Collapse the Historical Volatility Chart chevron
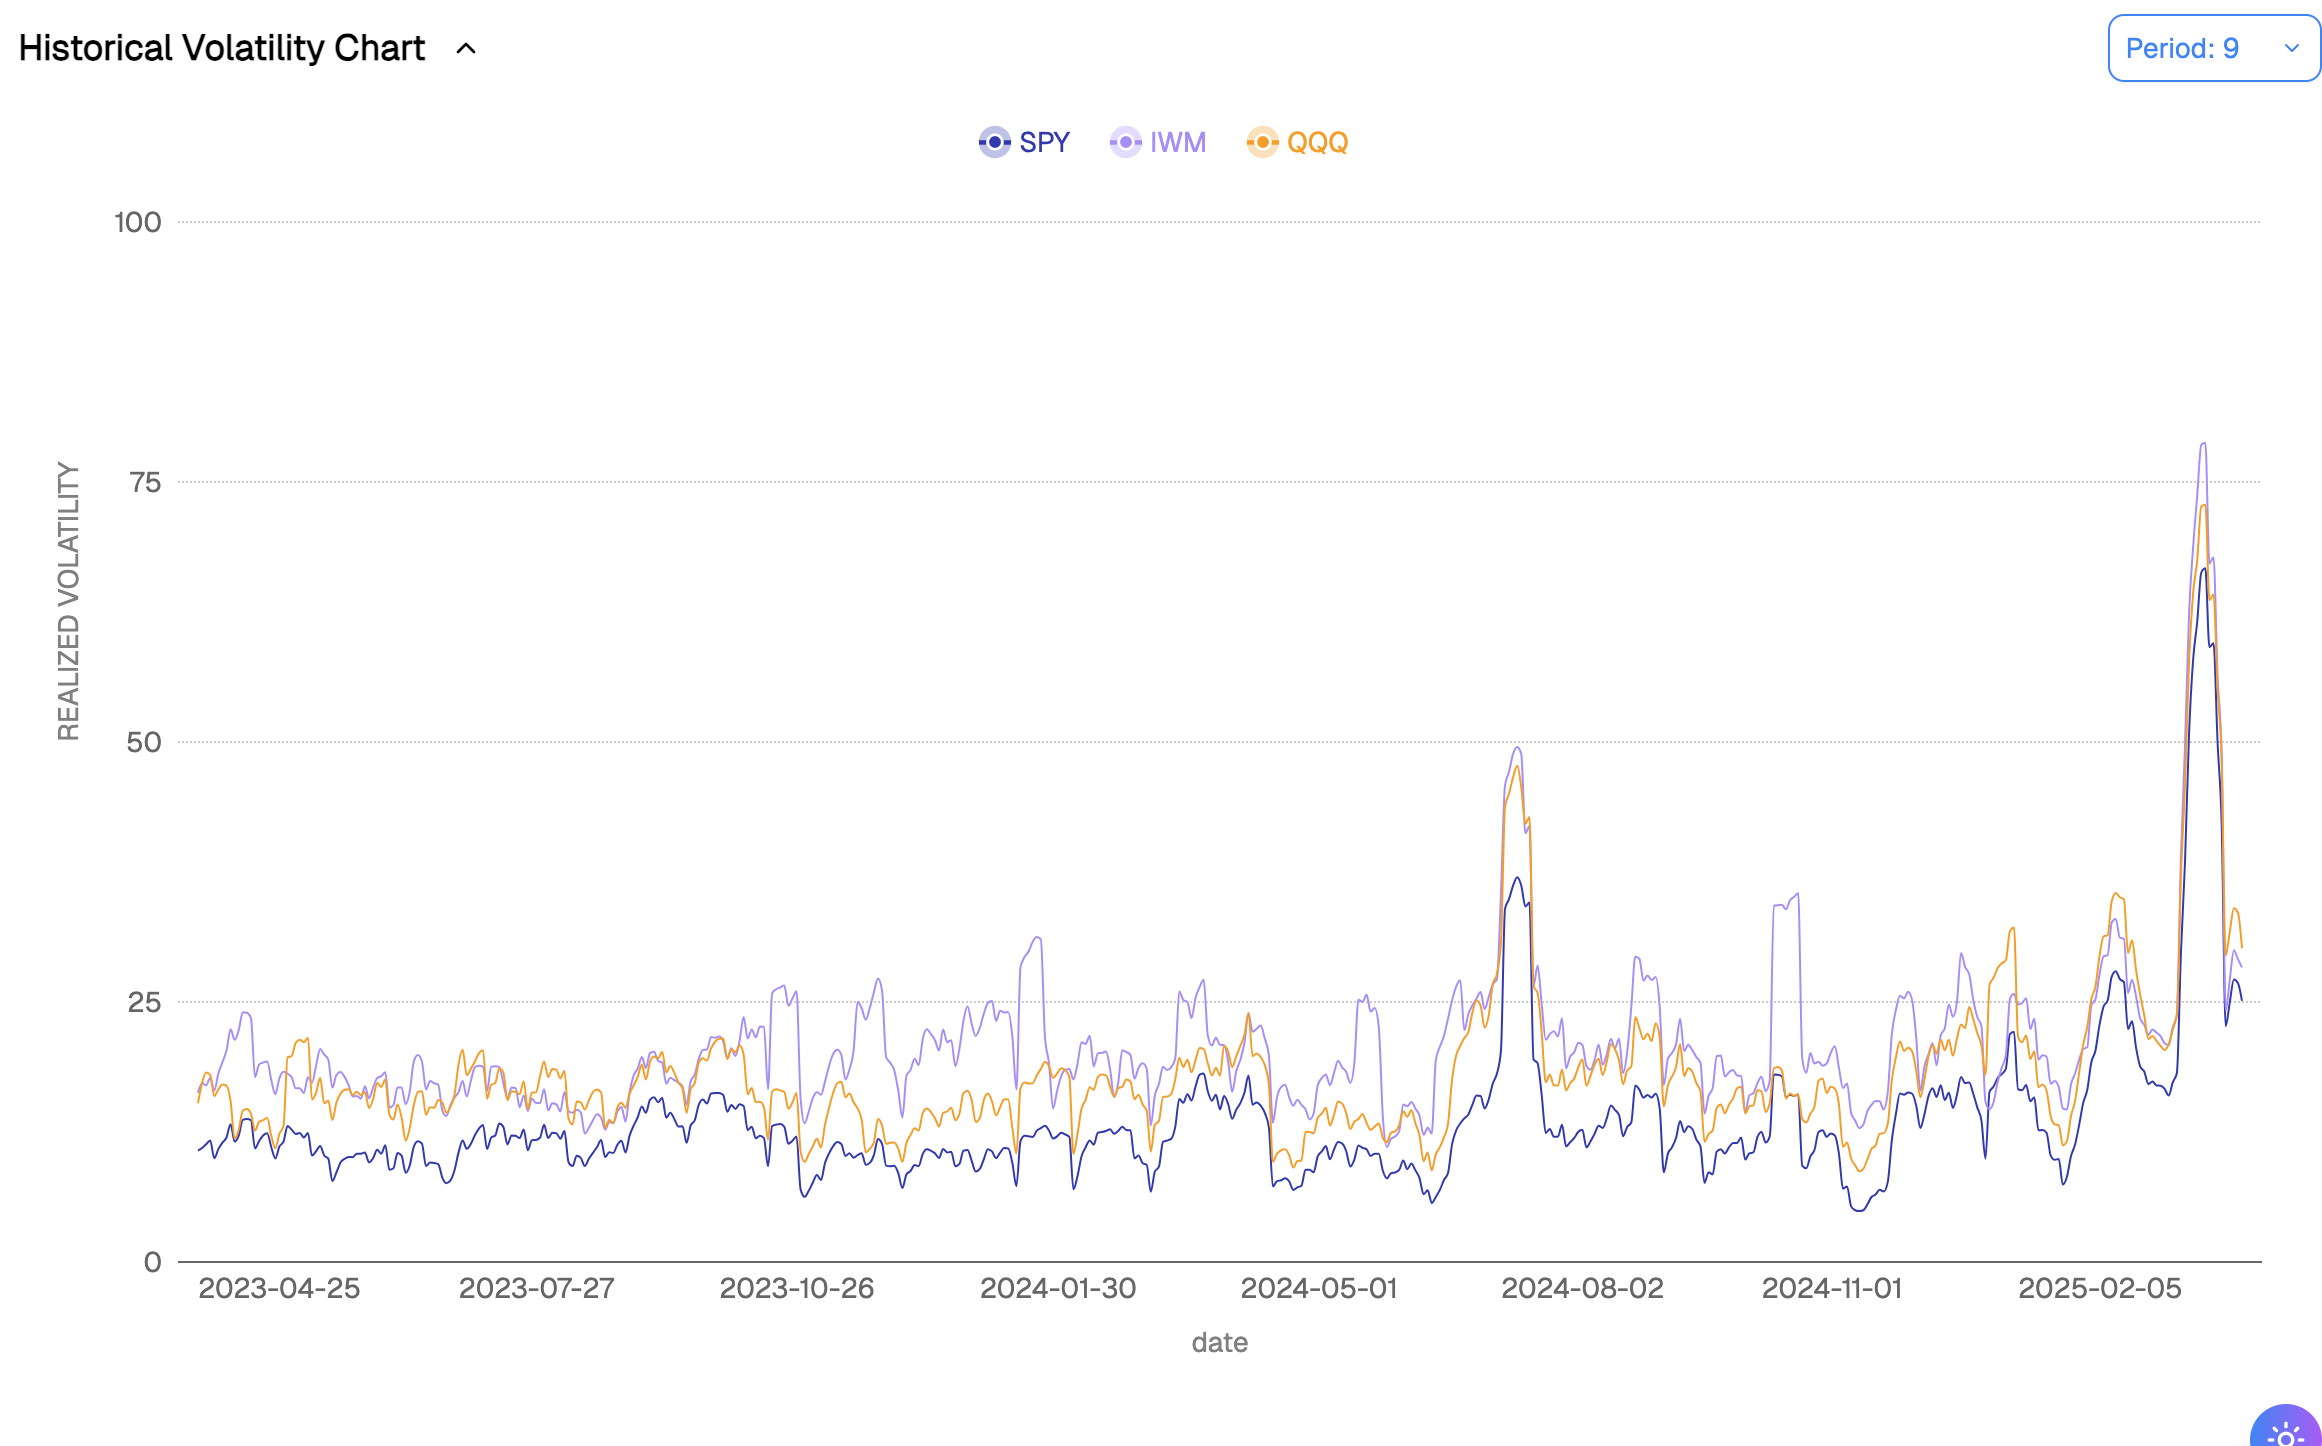This screenshot has height=1446, width=2322. 466,49
